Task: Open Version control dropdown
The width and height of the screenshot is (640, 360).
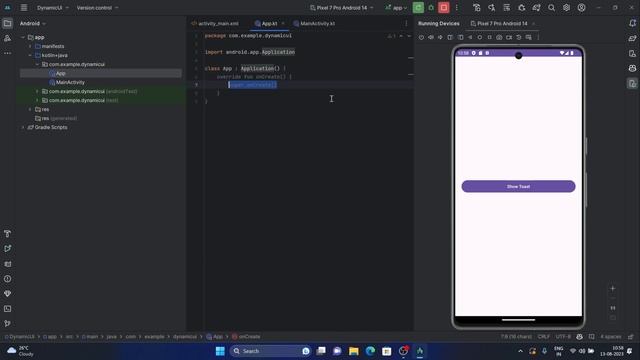Action: [97, 8]
